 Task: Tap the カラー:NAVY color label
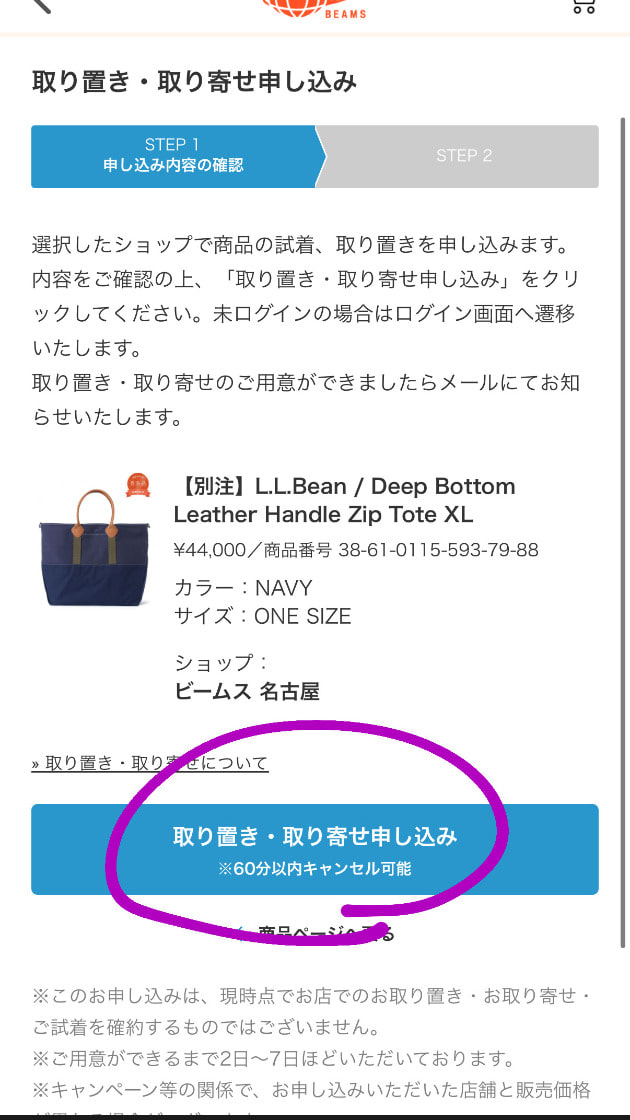(x=243, y=588)
